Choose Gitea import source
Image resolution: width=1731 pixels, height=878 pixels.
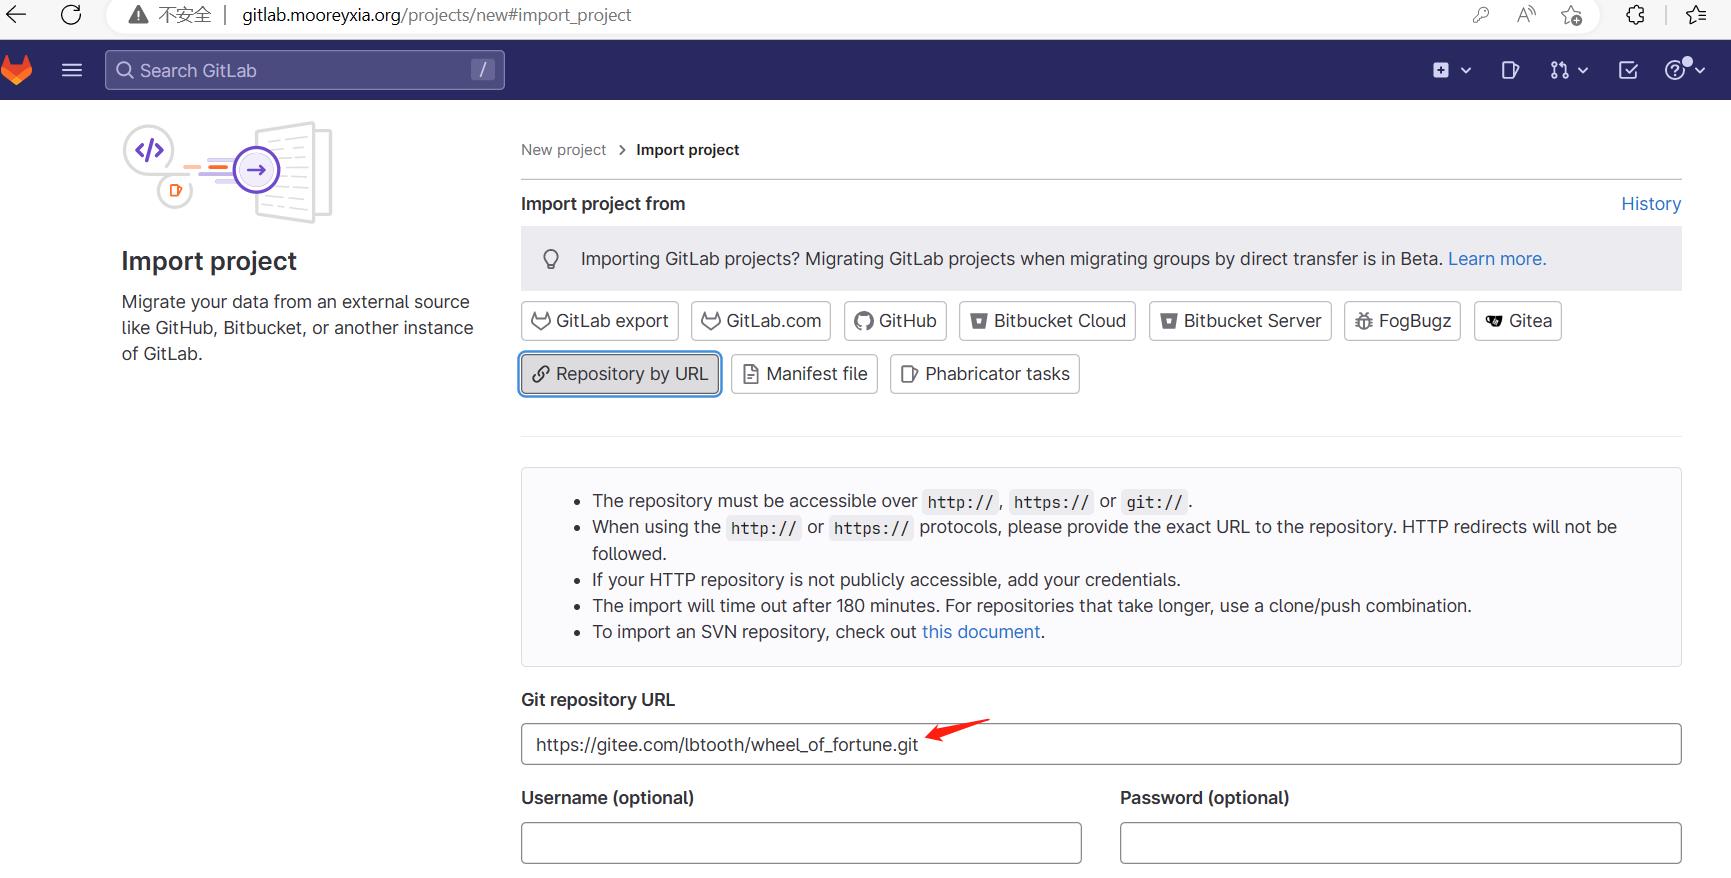[x=1518, y=321]
